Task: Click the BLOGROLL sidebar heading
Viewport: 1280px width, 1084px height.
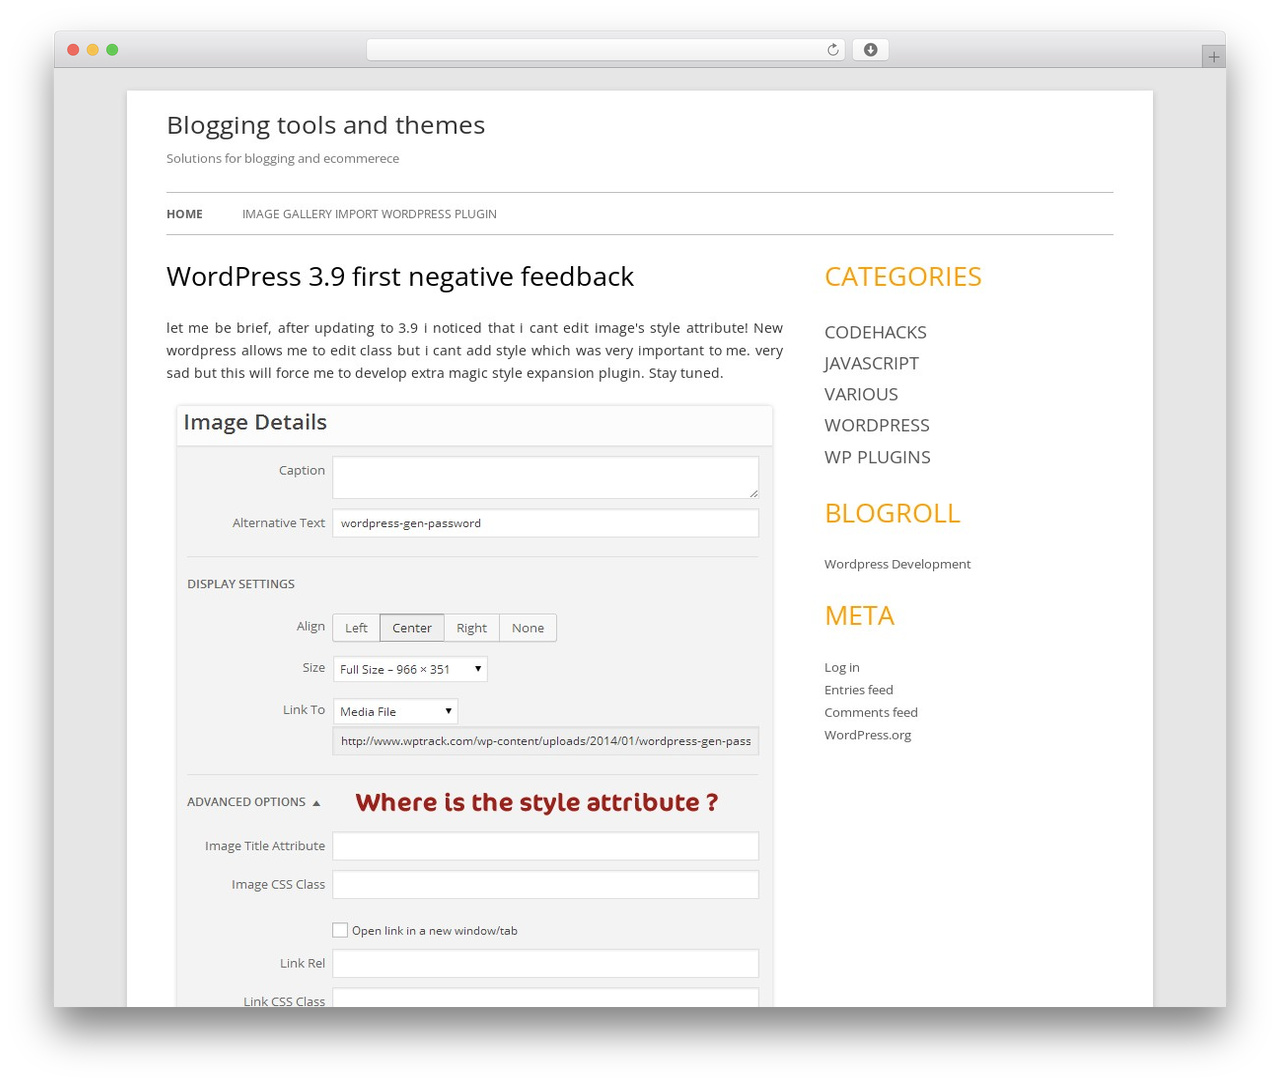Action: (892, 513)
